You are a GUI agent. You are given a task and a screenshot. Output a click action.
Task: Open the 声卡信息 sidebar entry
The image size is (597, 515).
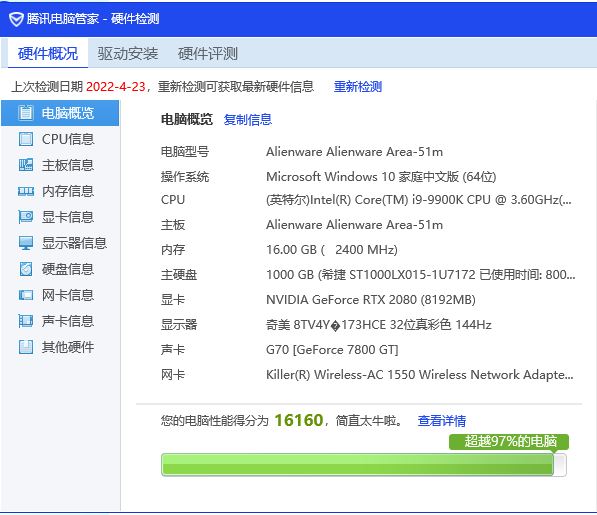pos(60,321)
